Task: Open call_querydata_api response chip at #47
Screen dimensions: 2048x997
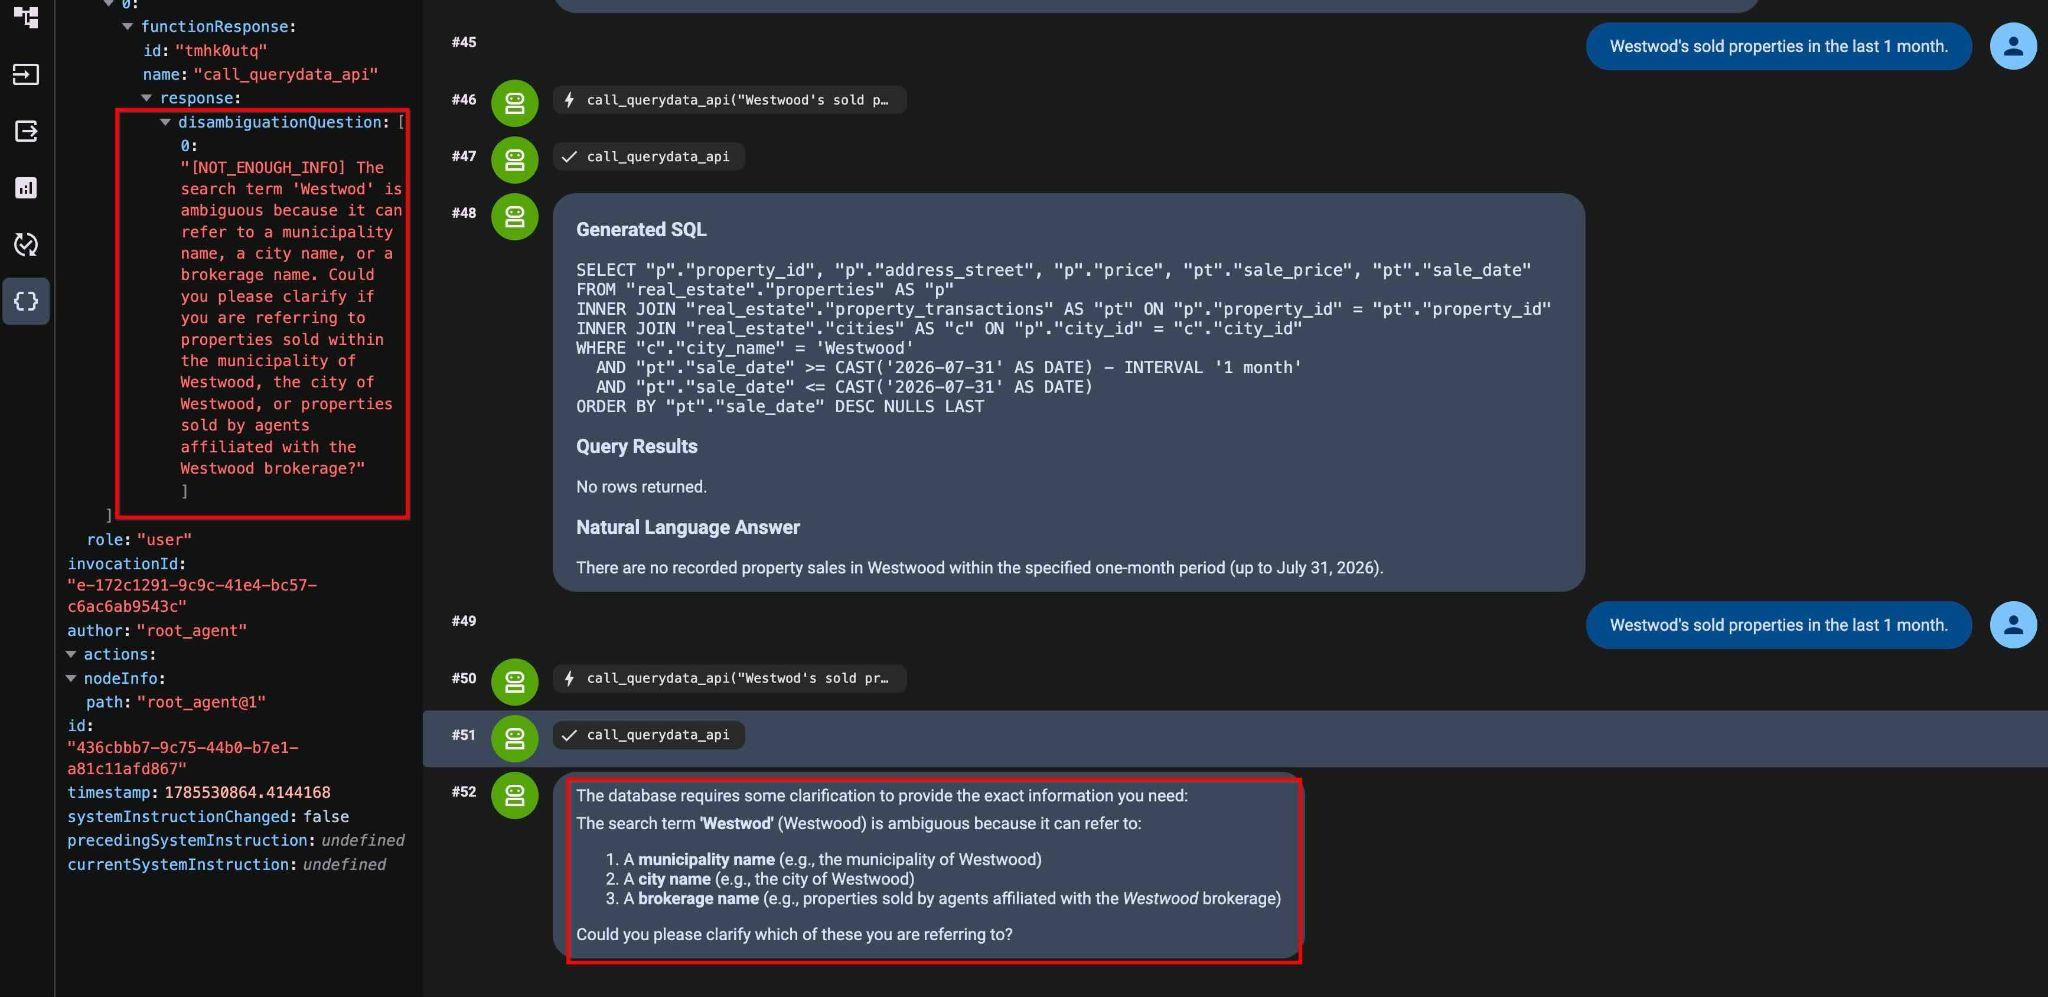Action: click(649, 157)
